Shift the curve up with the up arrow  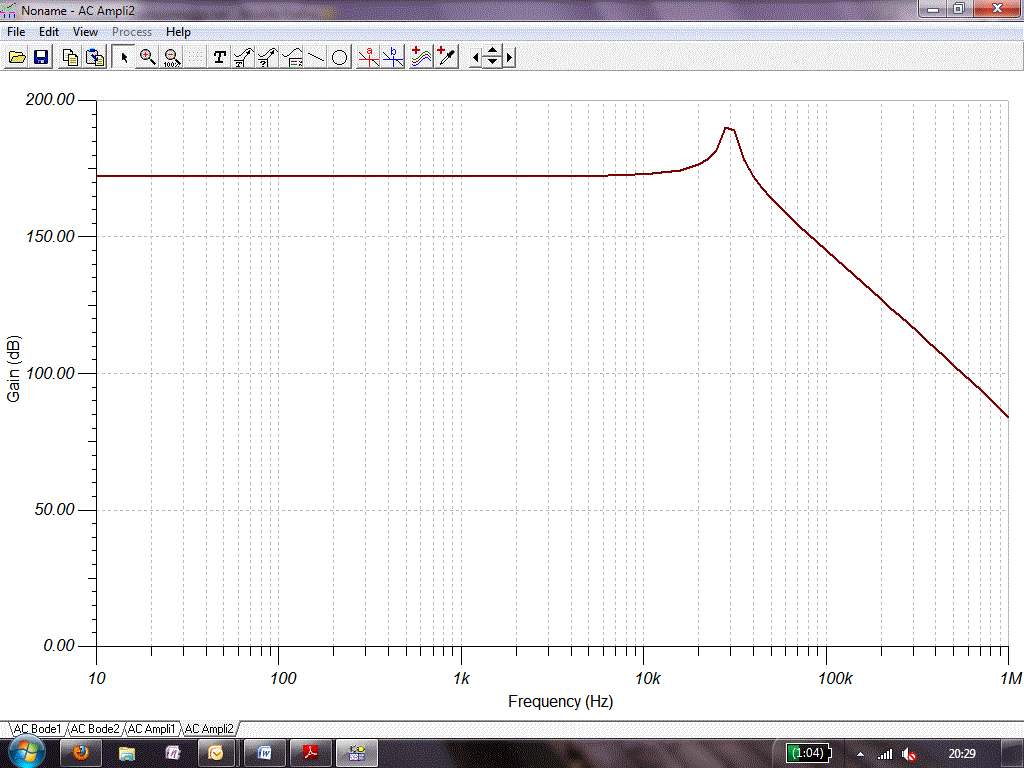click(492, 51)
